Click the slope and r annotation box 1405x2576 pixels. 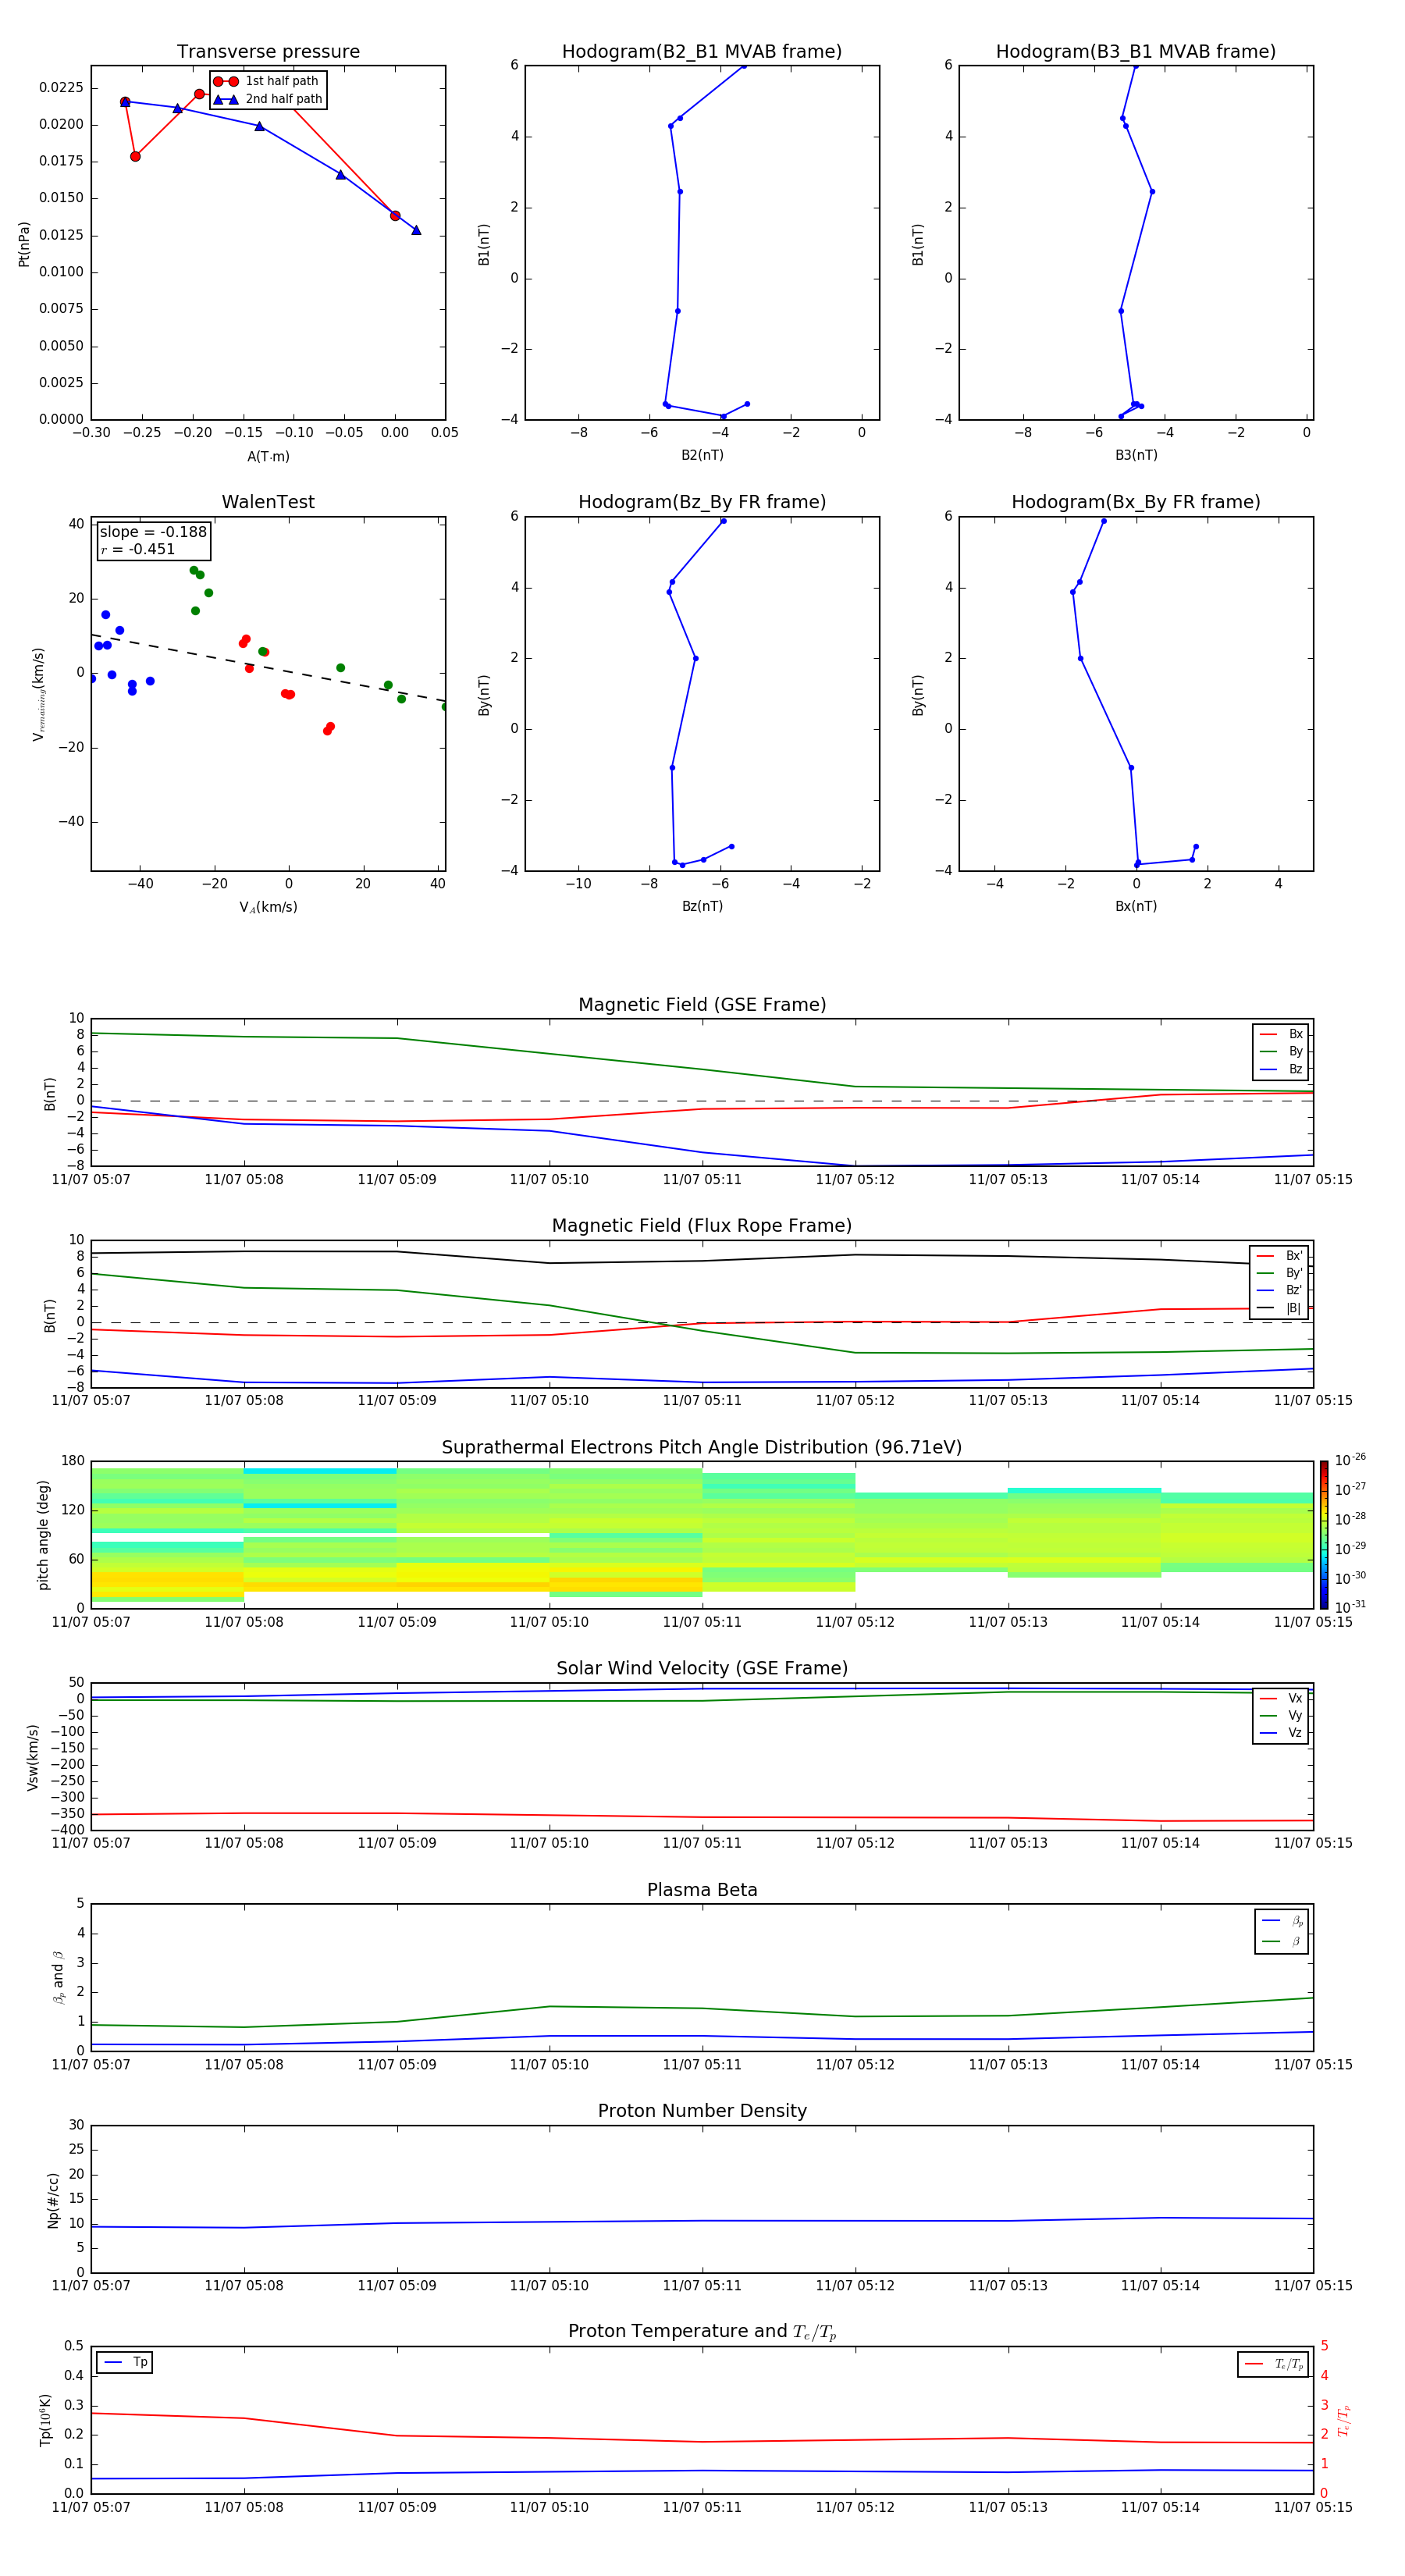click(153, 540)
